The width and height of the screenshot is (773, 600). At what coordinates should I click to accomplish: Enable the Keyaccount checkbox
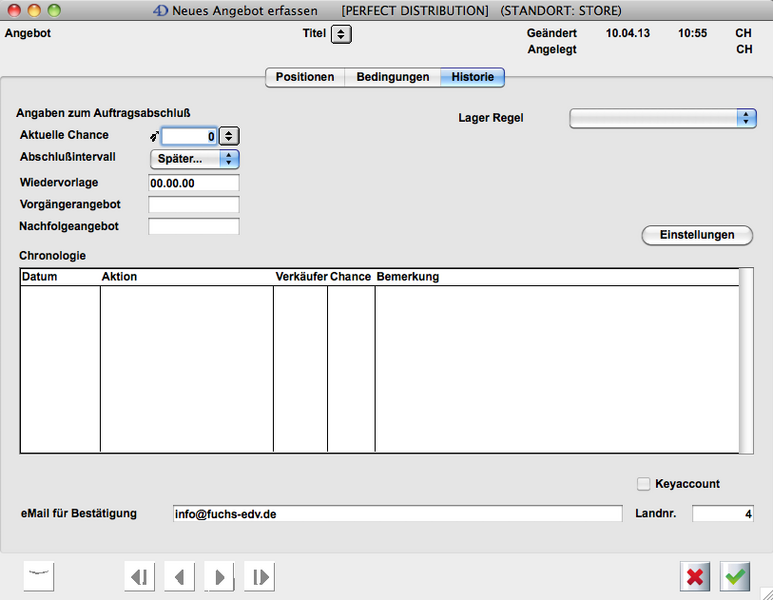pos(644,484)
